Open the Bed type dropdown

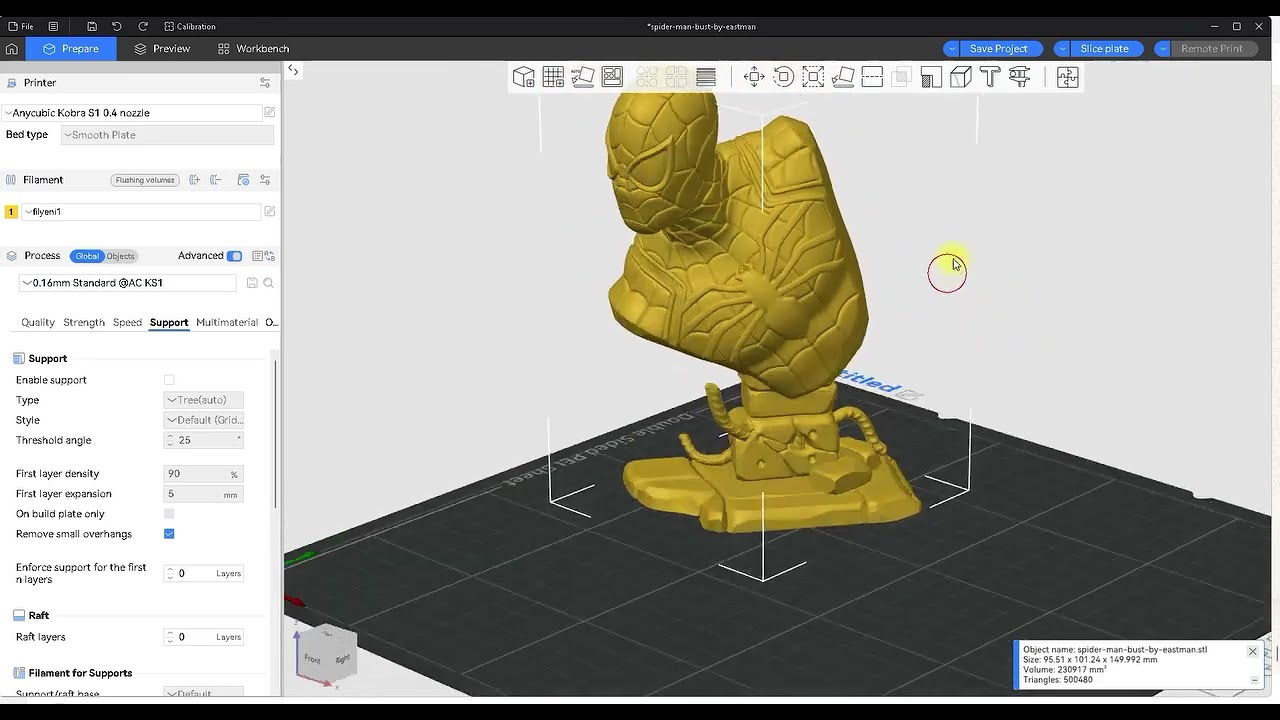167,135
